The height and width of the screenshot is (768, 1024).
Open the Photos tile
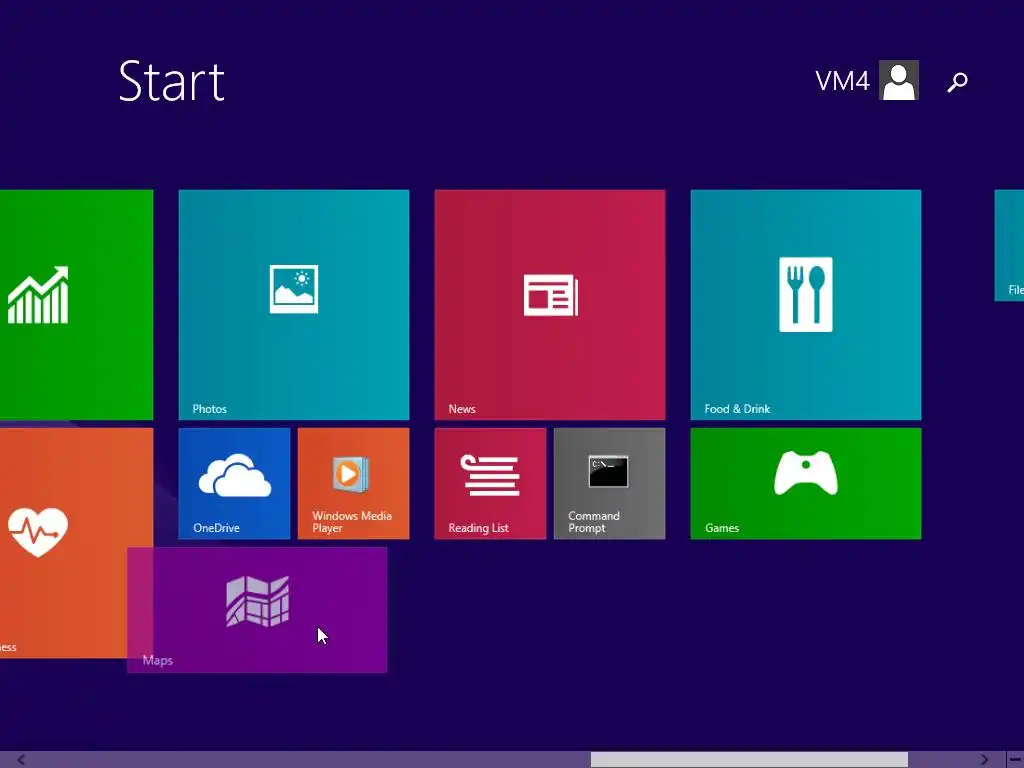[294, 304]
